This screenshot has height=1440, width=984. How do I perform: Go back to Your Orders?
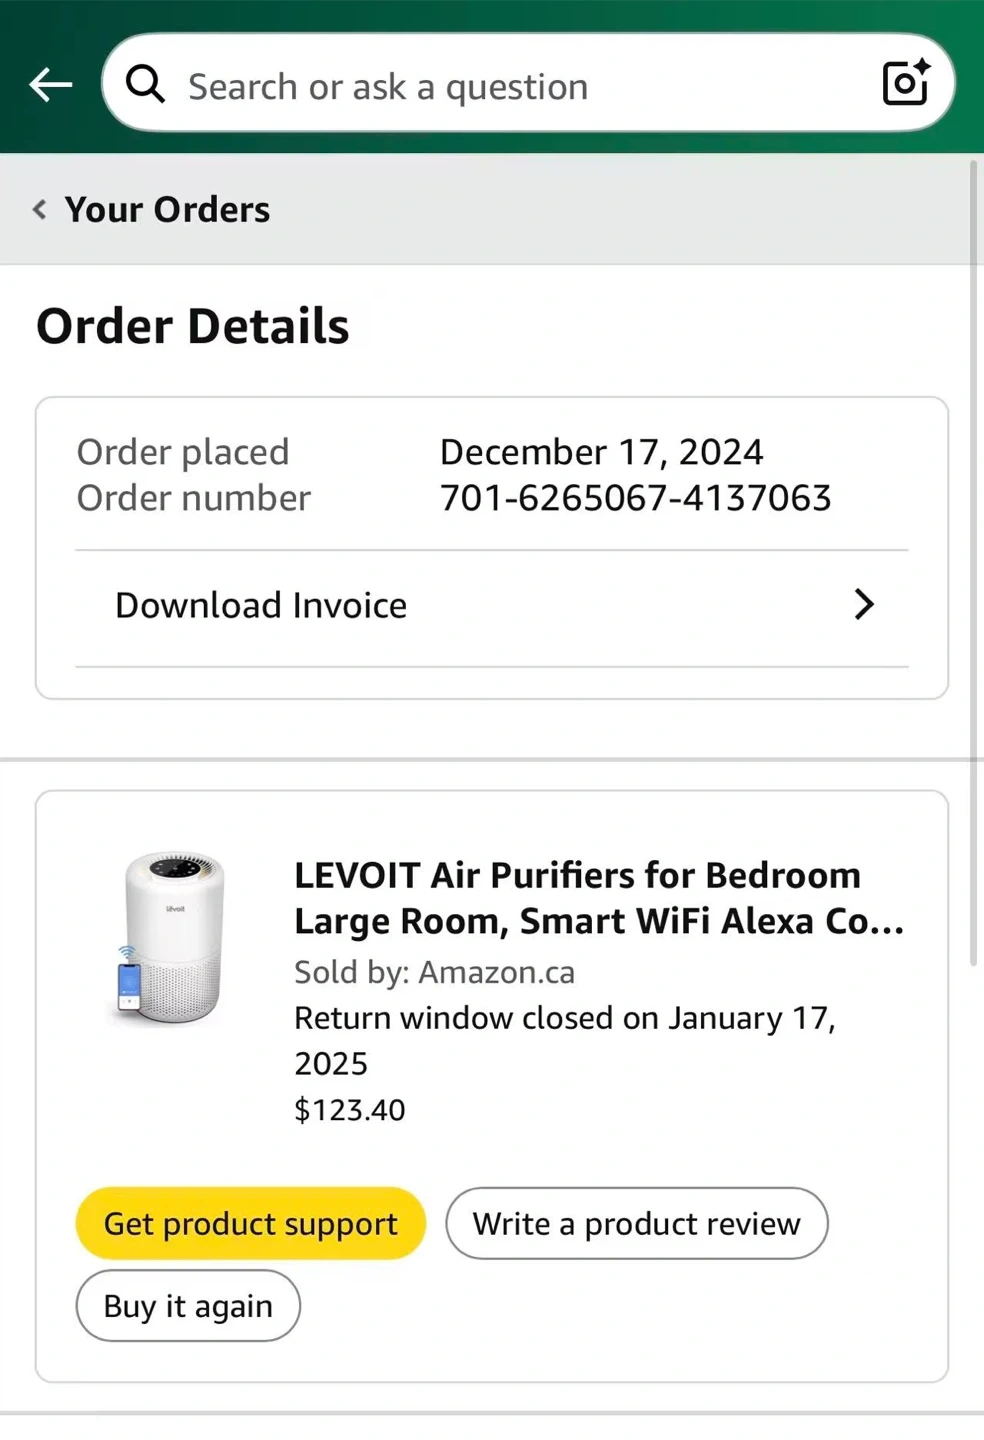pyautogui.click(x=167, y=209)
